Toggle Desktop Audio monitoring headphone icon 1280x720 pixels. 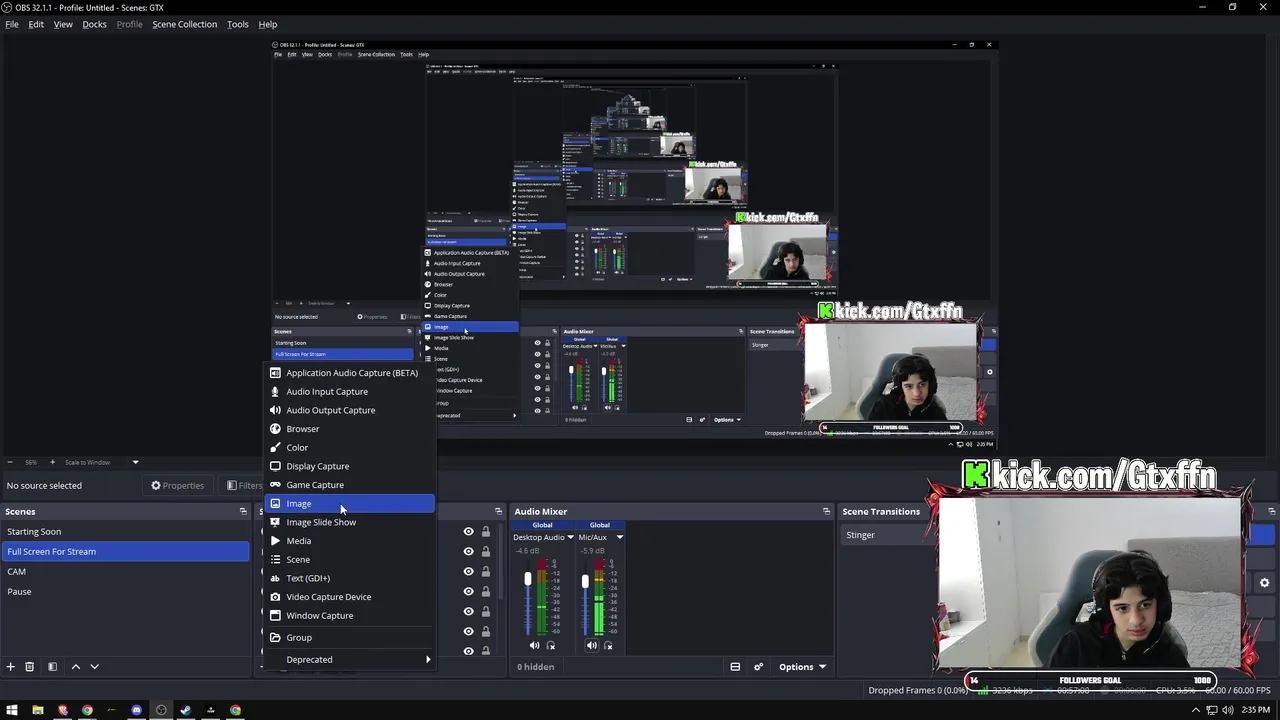point(550,646)
